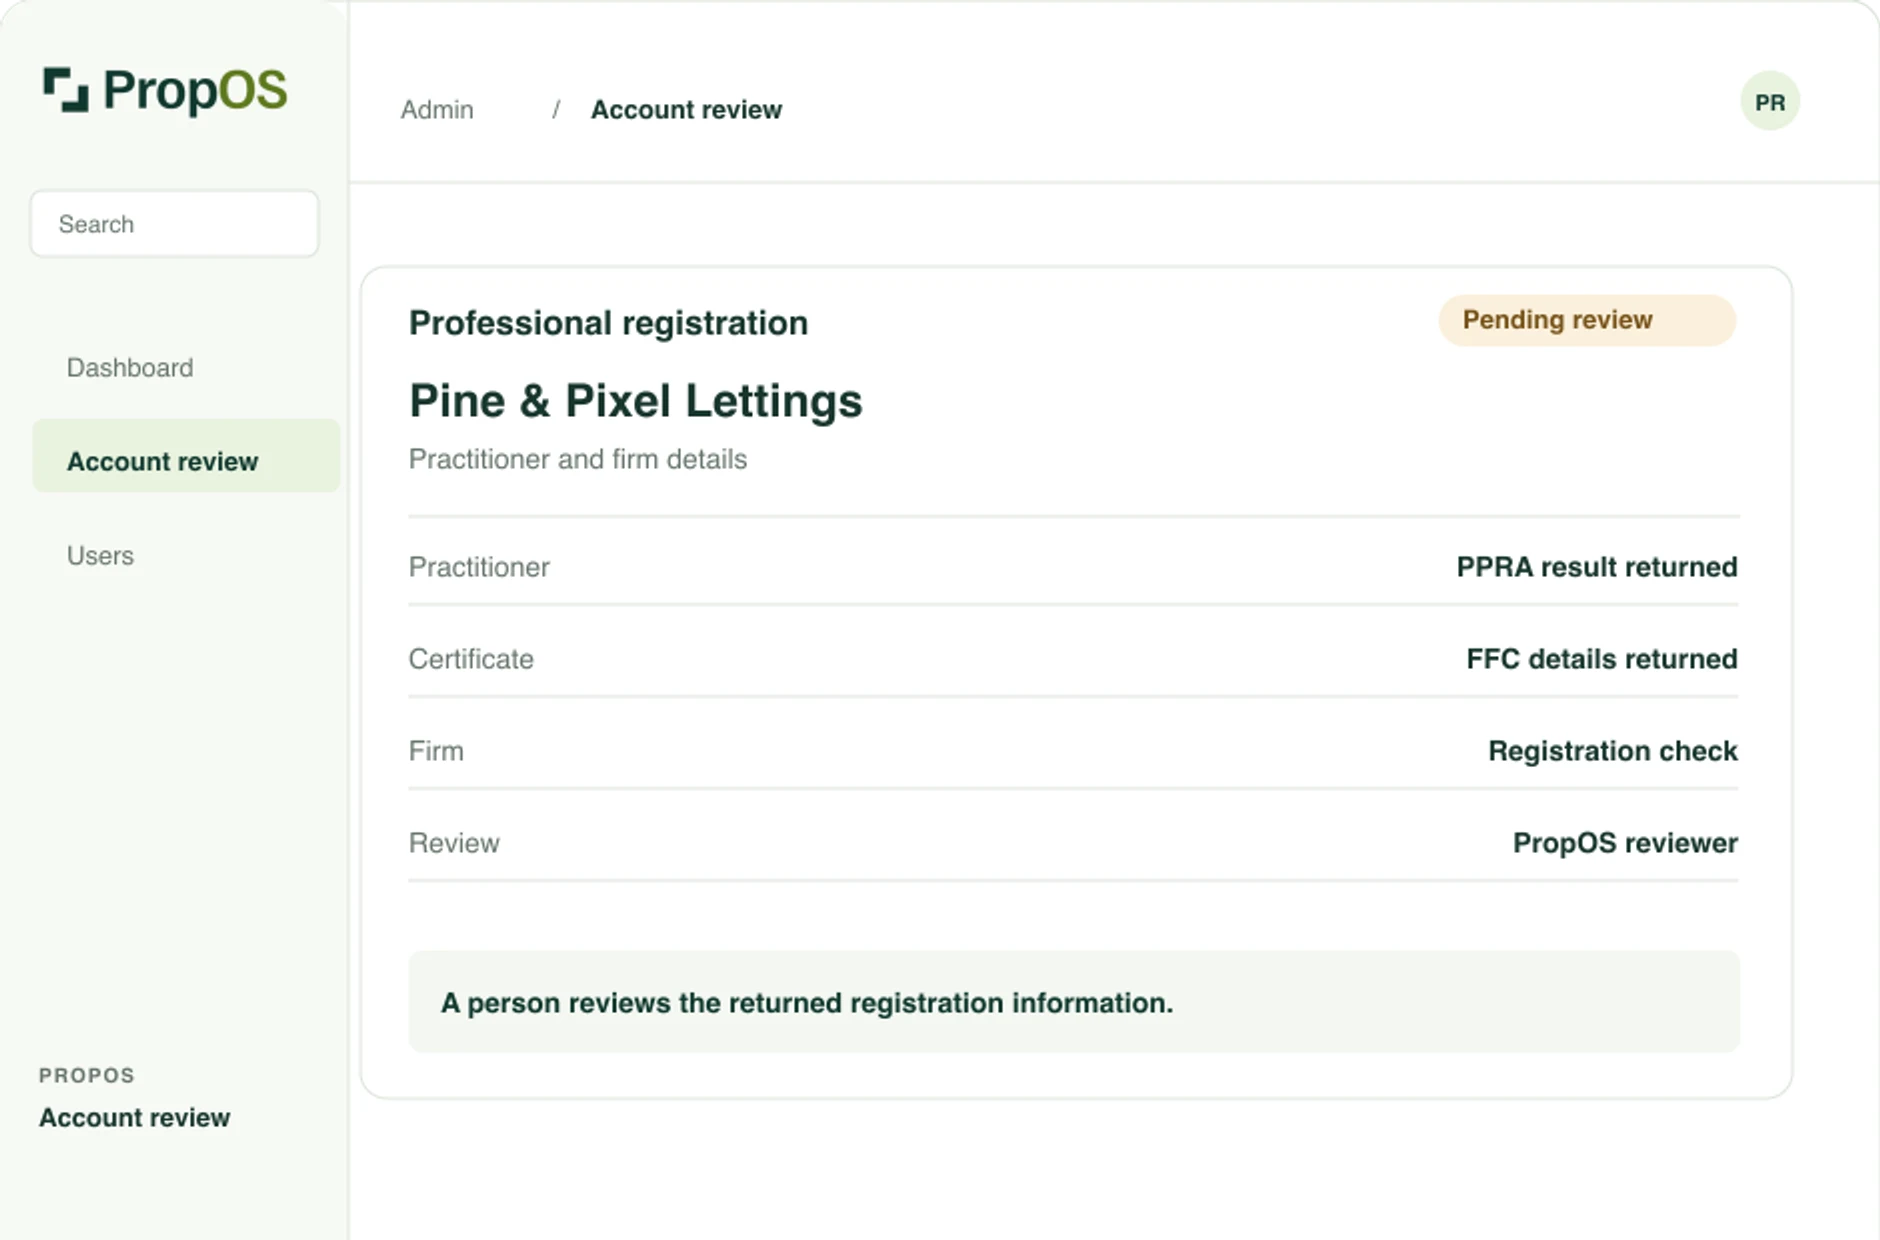Image resolution: width=1880 pixels, height=1240 pixels.
Task: Select the Professional registration heading
Action: [608, 323]
